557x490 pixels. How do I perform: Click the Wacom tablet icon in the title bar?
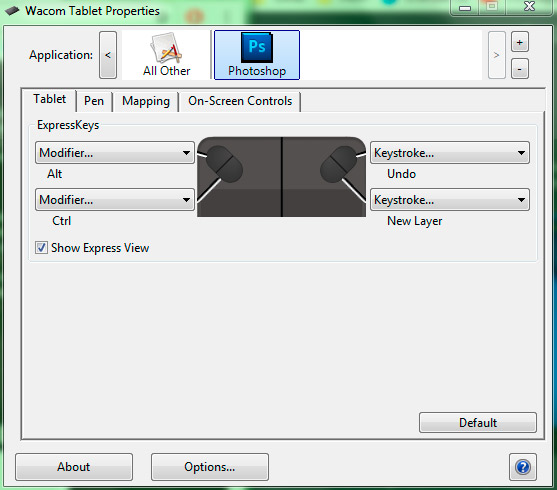12,11
